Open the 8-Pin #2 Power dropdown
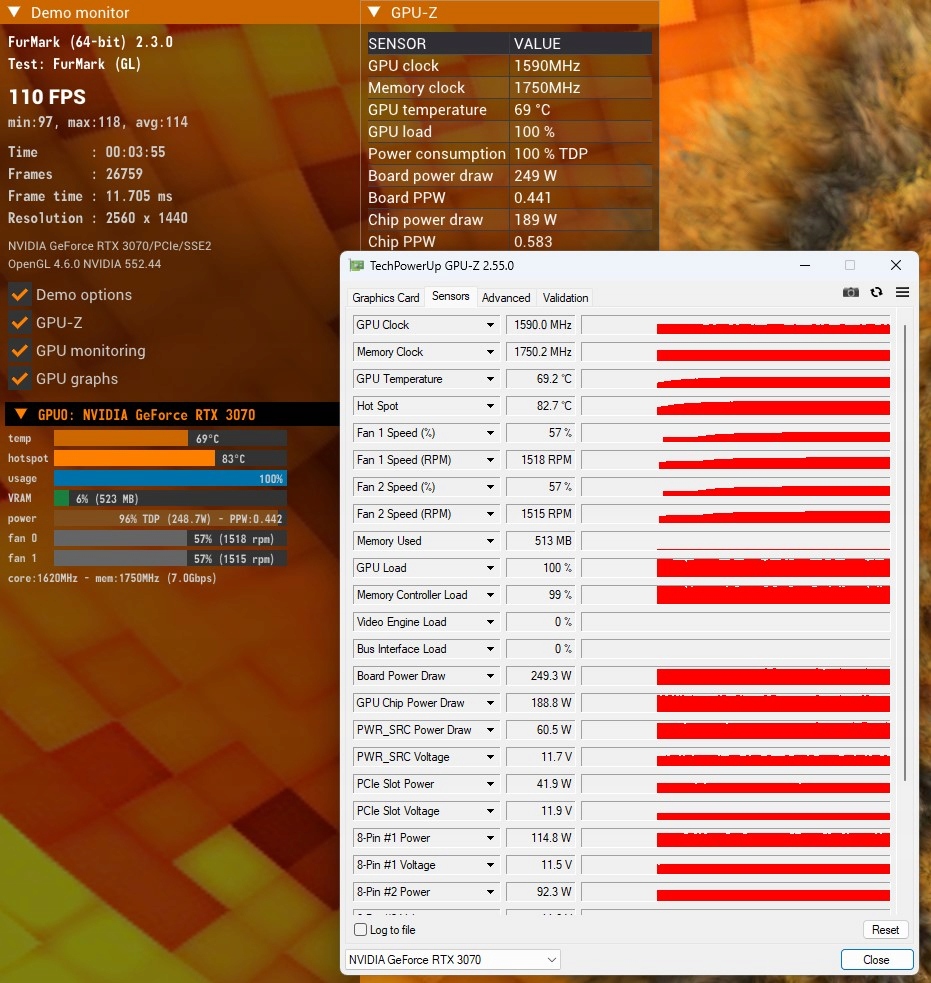This screenshot has width=931, height=983. (x=490, y=891)
